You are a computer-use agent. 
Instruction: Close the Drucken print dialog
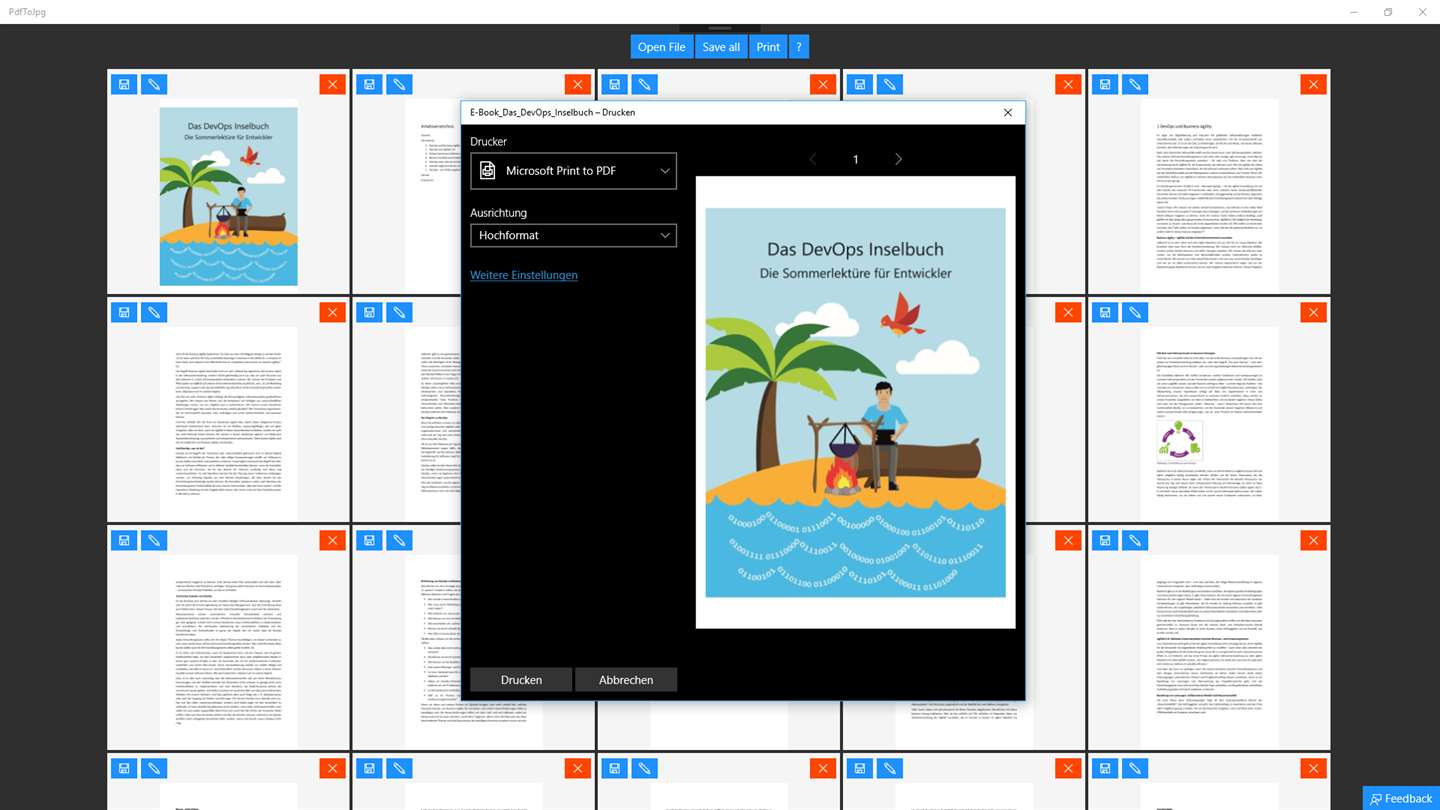pyautogui.click(x=1007, y=112)
